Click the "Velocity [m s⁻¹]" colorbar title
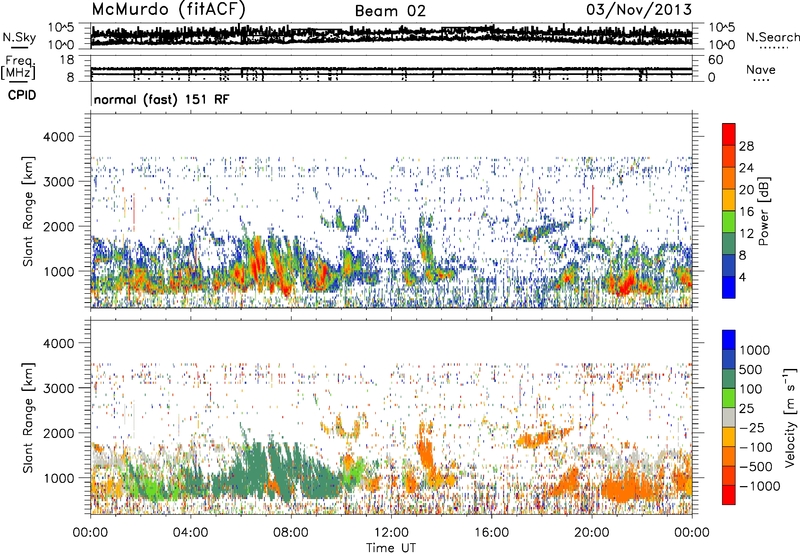This screenshot has width=800, height=554. (x=790, y=417)
